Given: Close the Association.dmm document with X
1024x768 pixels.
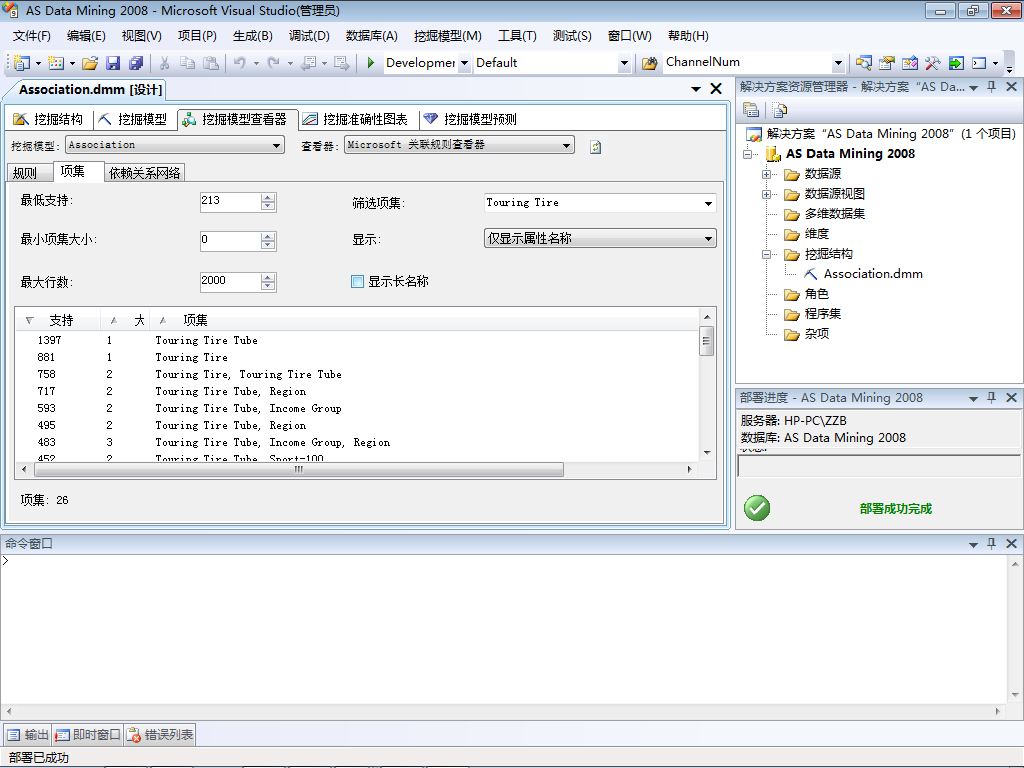Looking at the screenshot, I should 716,89.
